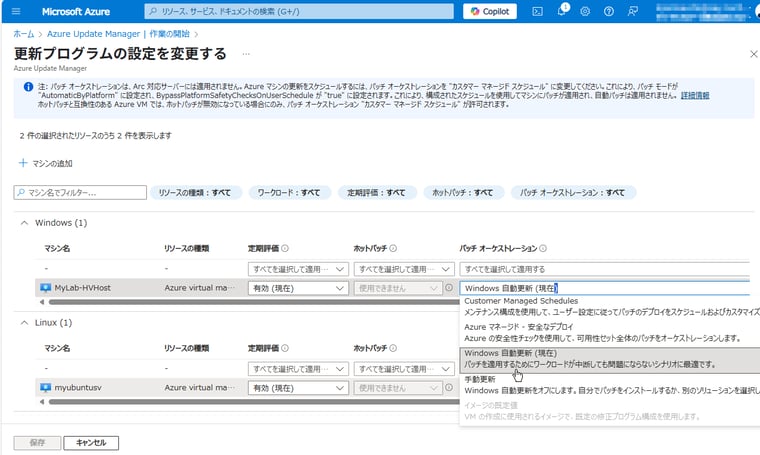Choose Customer Managed Schedules option
Screen dimensions: 760x455
(610, 307)
